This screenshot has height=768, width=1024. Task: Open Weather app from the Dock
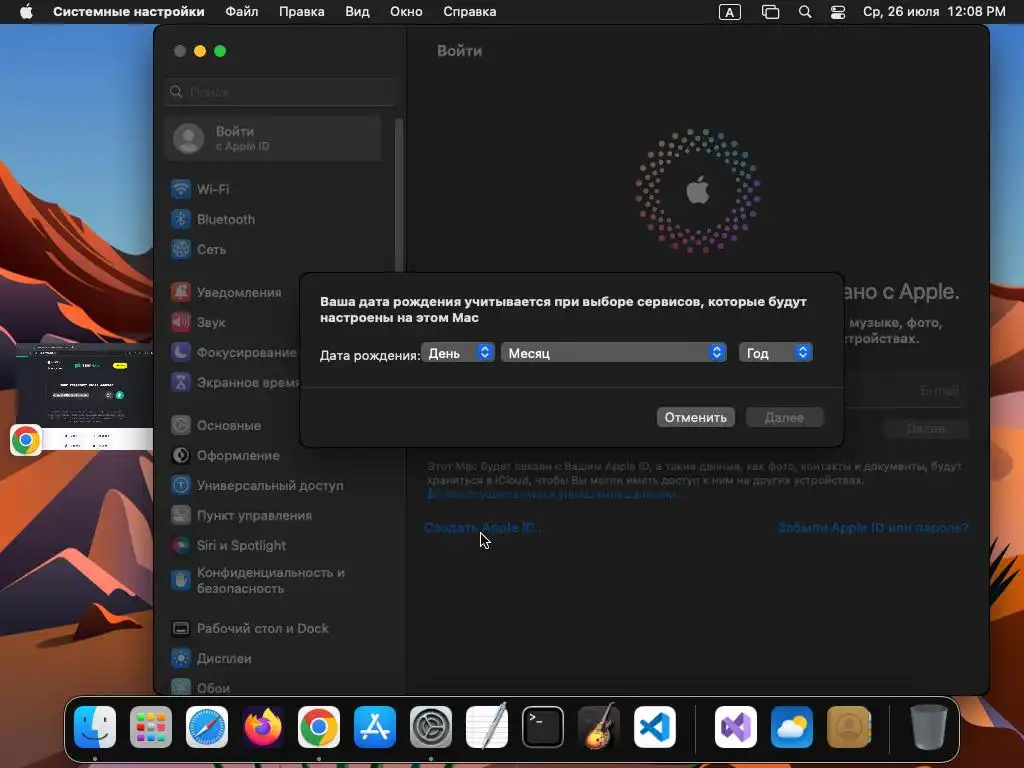pyautogui.click(x=792, y=727)
